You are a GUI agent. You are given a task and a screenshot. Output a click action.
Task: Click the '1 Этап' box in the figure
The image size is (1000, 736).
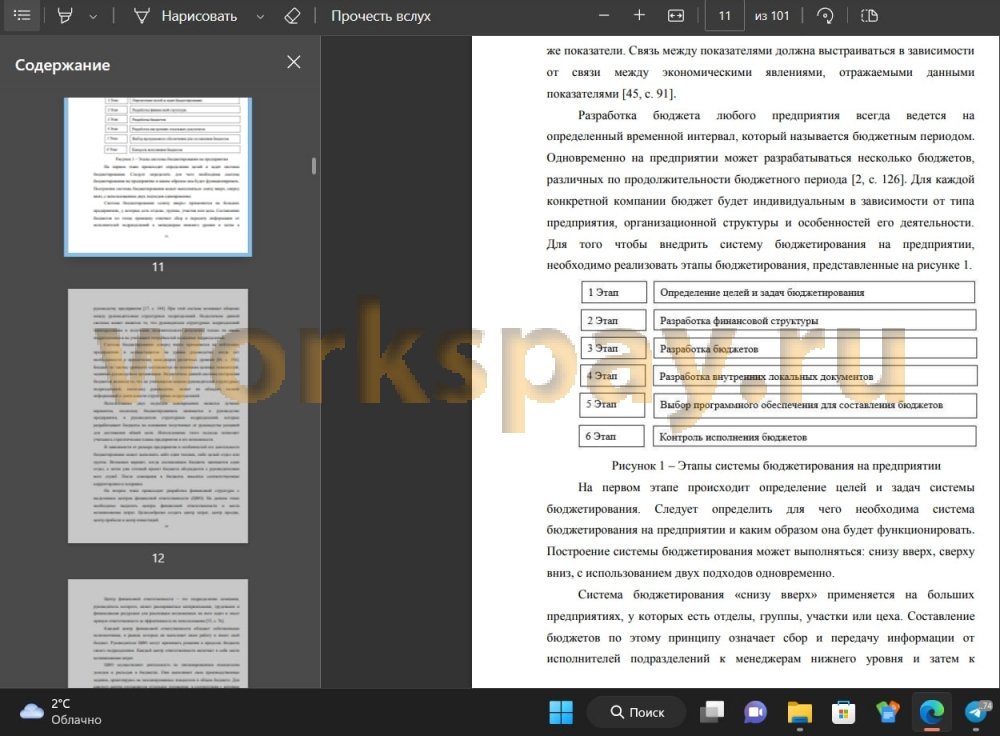[x=614, y=292]
